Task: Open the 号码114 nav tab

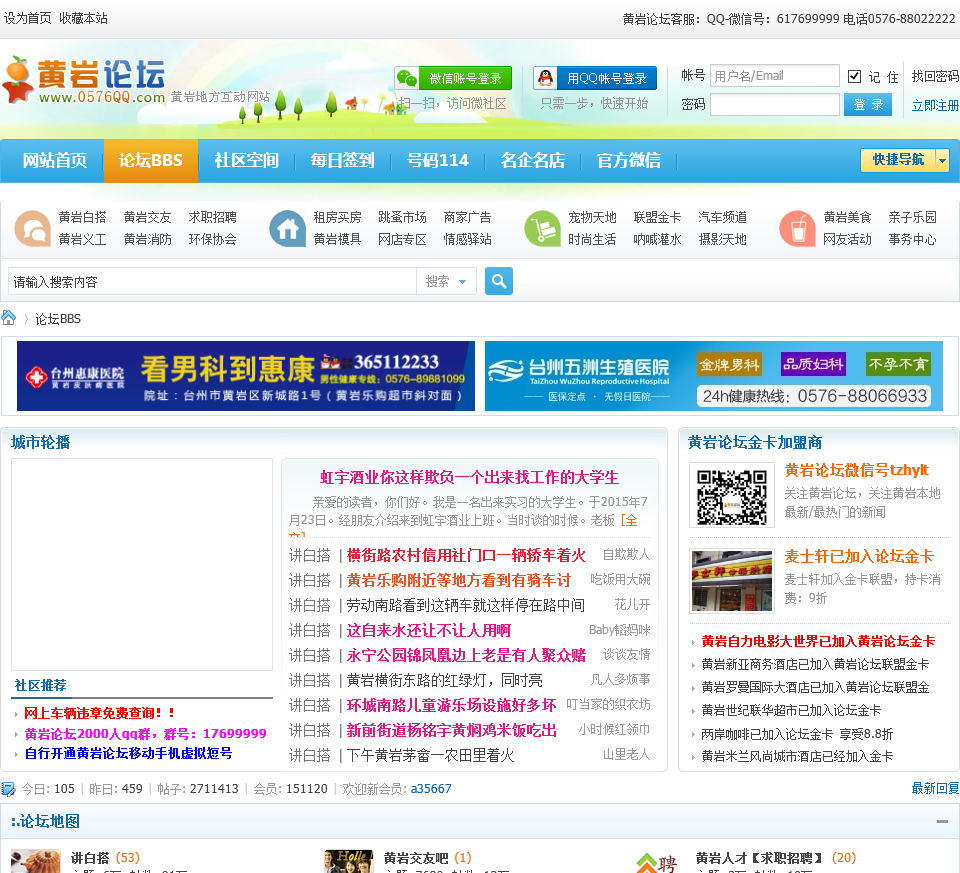Action: [438, 160]
